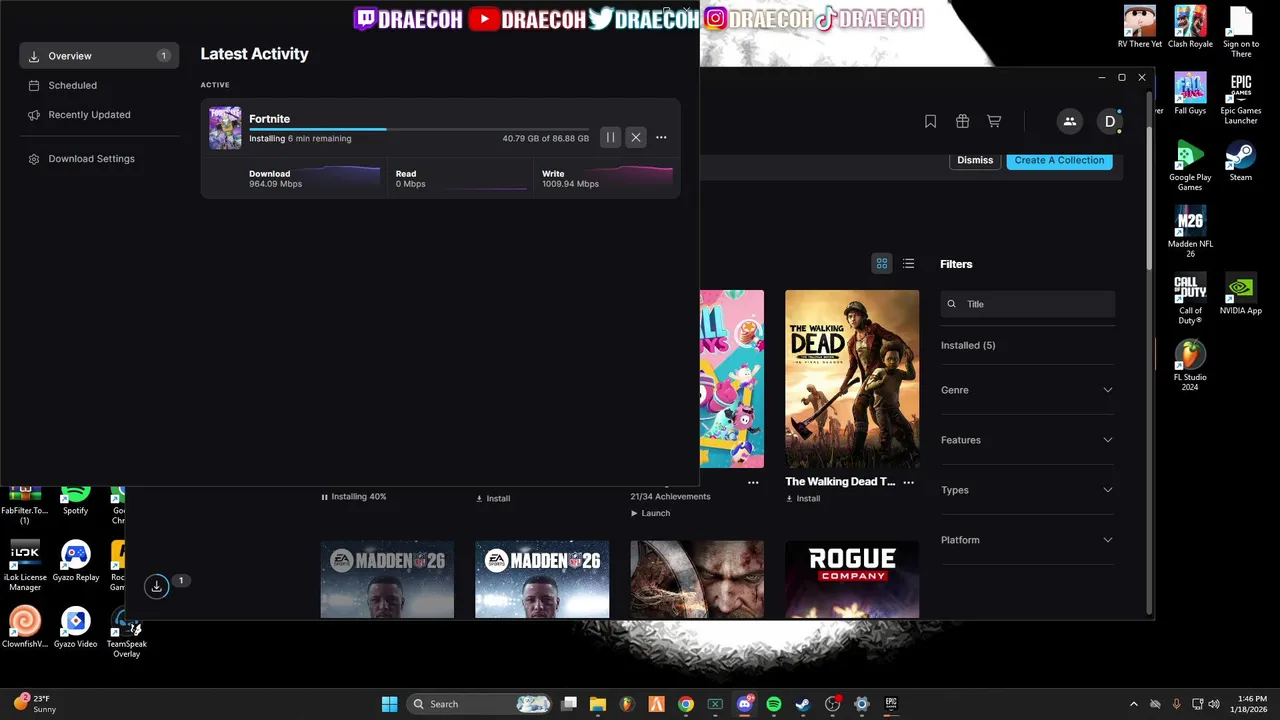Switch library to list view
This screenshot has width=1280, height=720.
(x=908, y=264)
